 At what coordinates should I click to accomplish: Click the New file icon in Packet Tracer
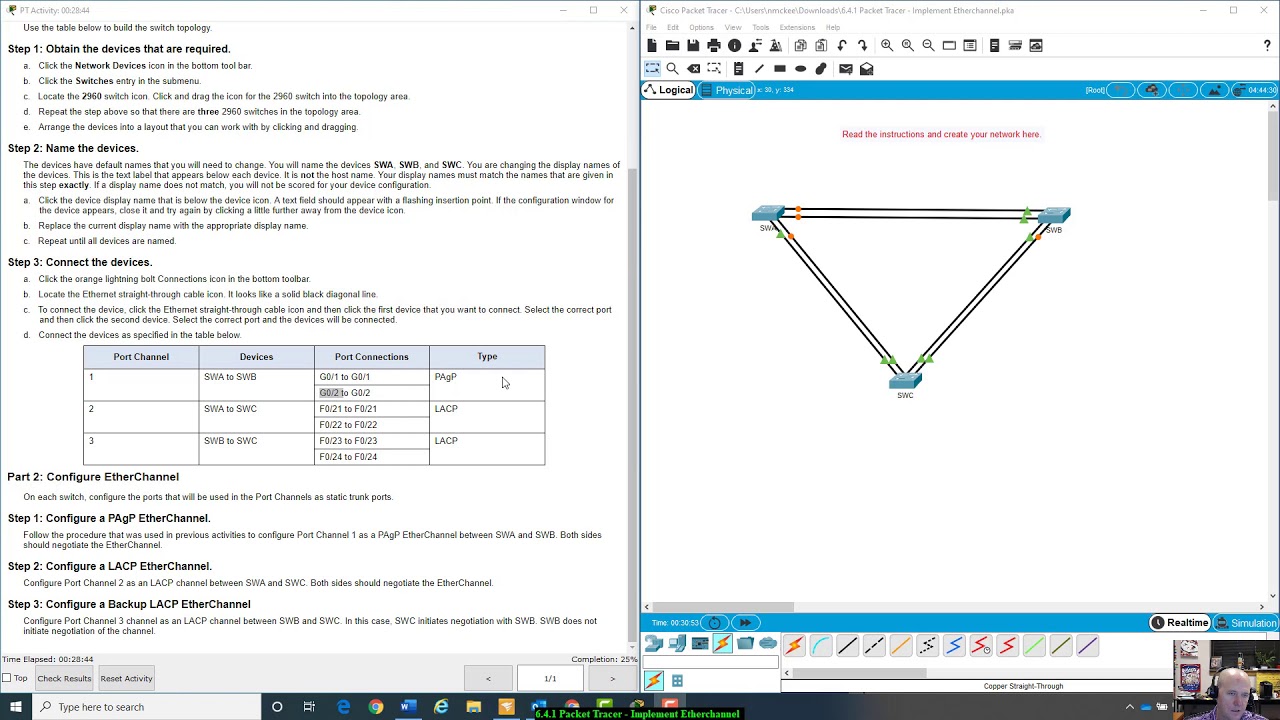(652, 46)
